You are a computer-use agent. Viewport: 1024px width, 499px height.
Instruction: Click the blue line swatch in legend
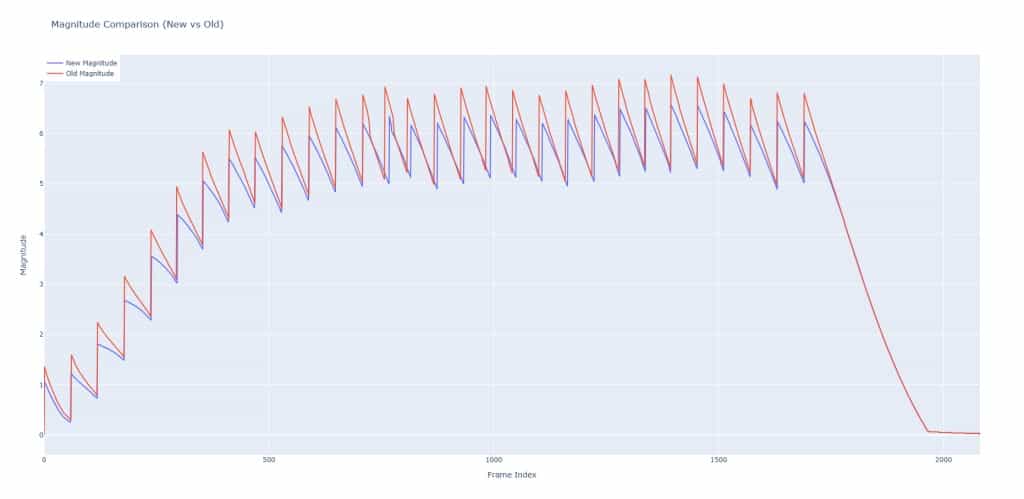[53, 63]
